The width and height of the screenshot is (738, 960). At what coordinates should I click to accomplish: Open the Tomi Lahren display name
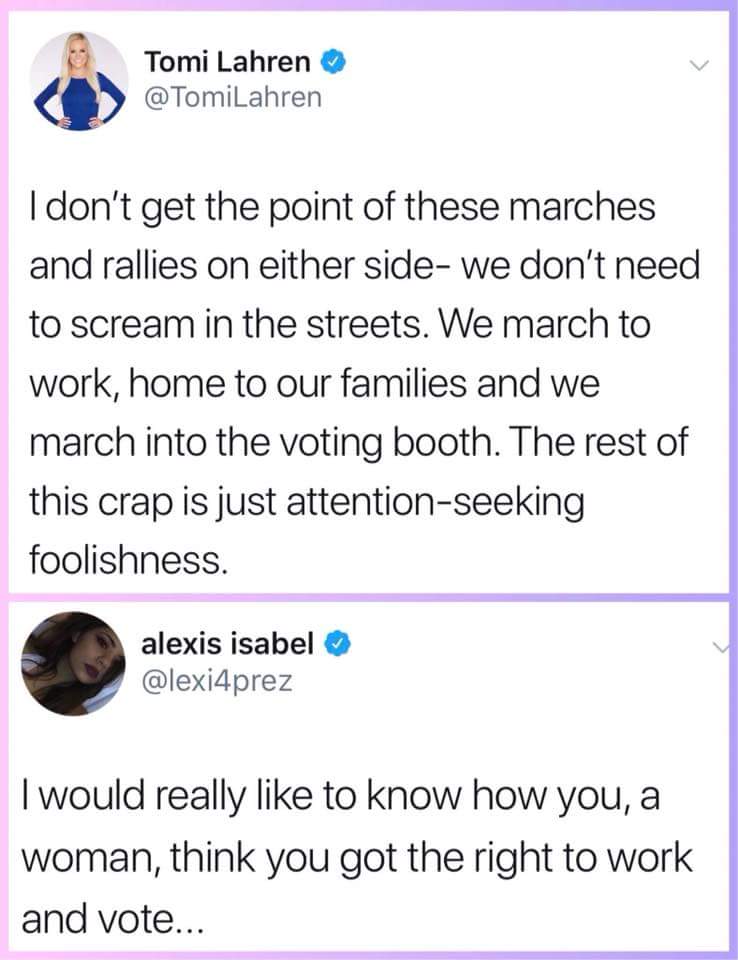[x=227, y=62]
